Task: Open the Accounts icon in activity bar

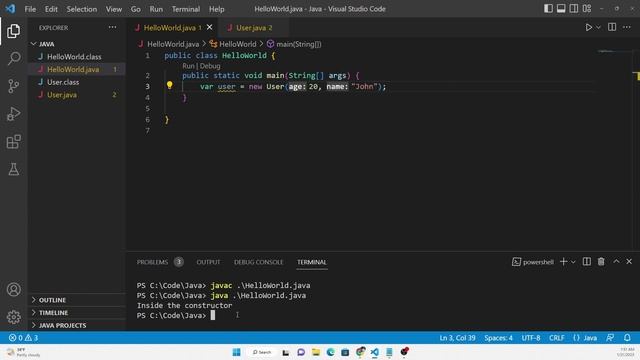Action: tap(13, 289)
